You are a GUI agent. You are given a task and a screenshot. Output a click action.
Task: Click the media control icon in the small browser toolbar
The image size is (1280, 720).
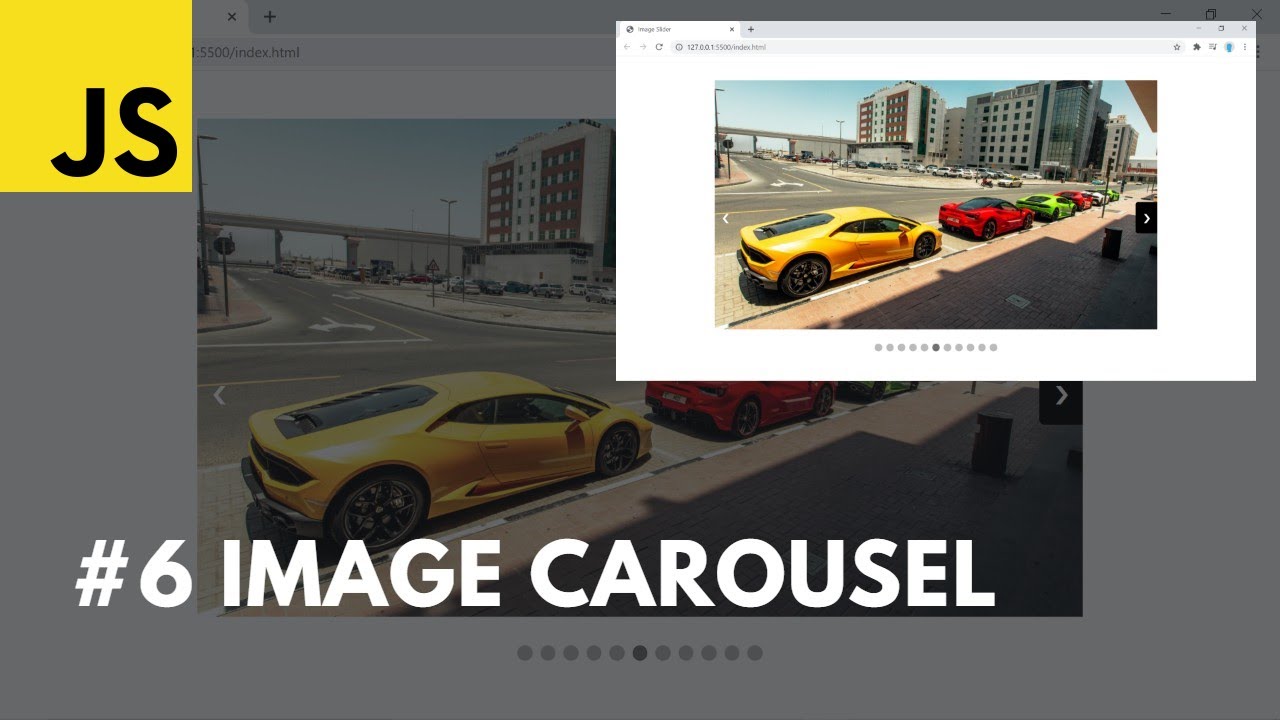pos(1213,47)
